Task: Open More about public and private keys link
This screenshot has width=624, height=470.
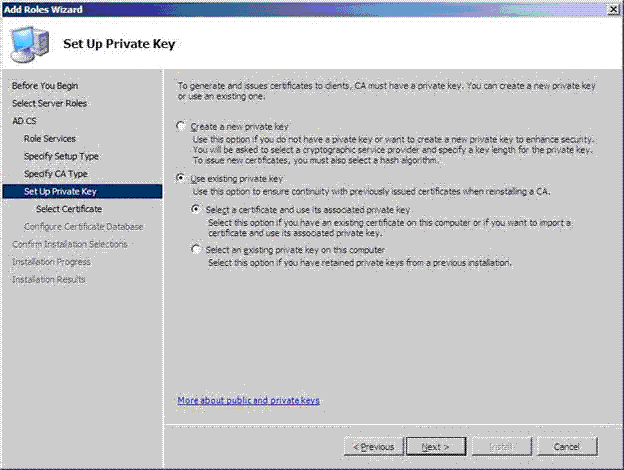Action: coord(248,400)
